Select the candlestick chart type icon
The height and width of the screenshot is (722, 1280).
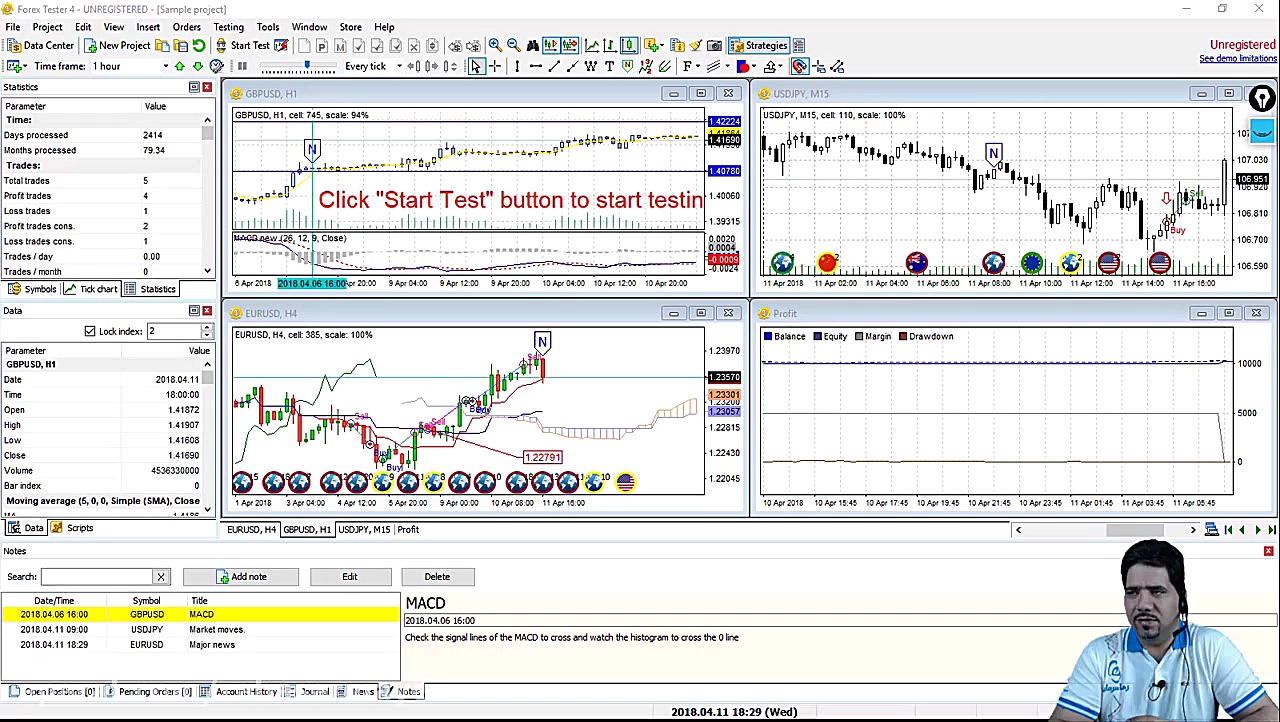pyautogui.click(x=629, y=45)
